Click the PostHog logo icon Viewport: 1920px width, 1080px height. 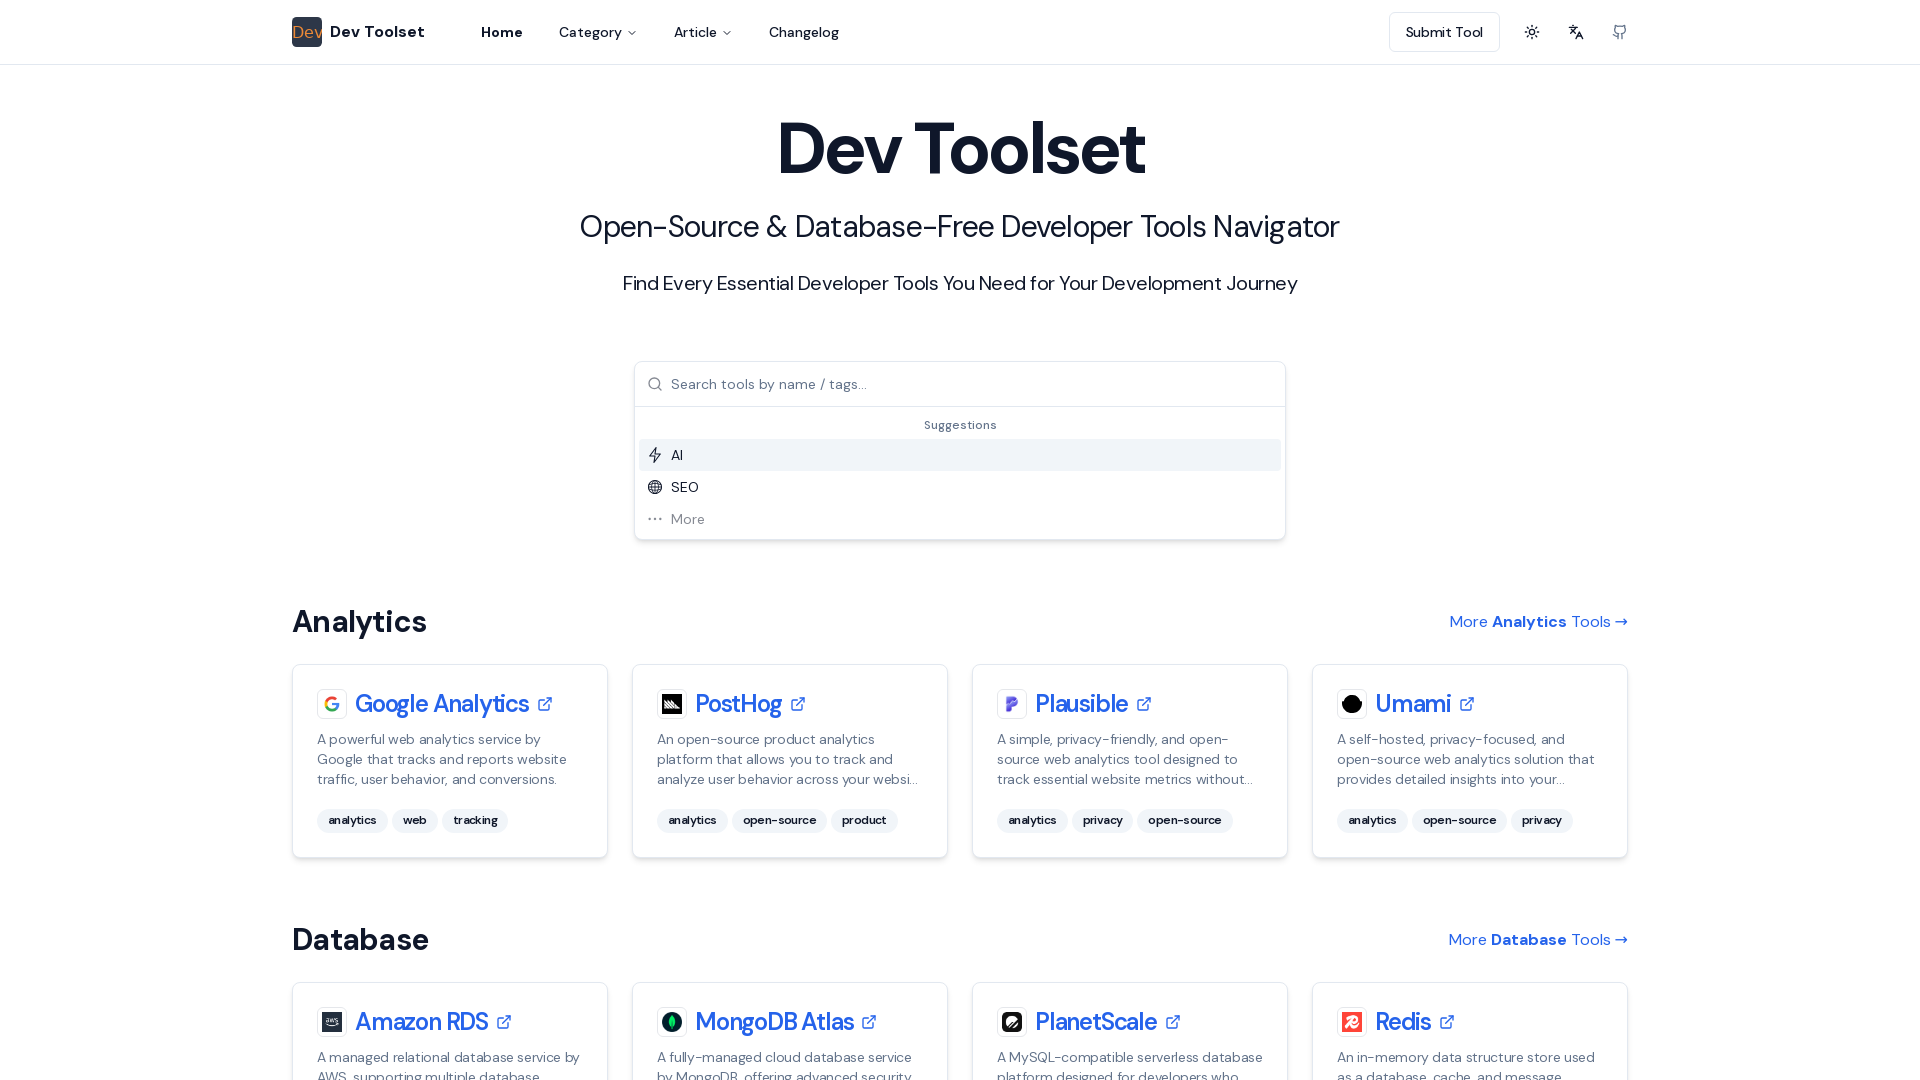coord(672,704)
